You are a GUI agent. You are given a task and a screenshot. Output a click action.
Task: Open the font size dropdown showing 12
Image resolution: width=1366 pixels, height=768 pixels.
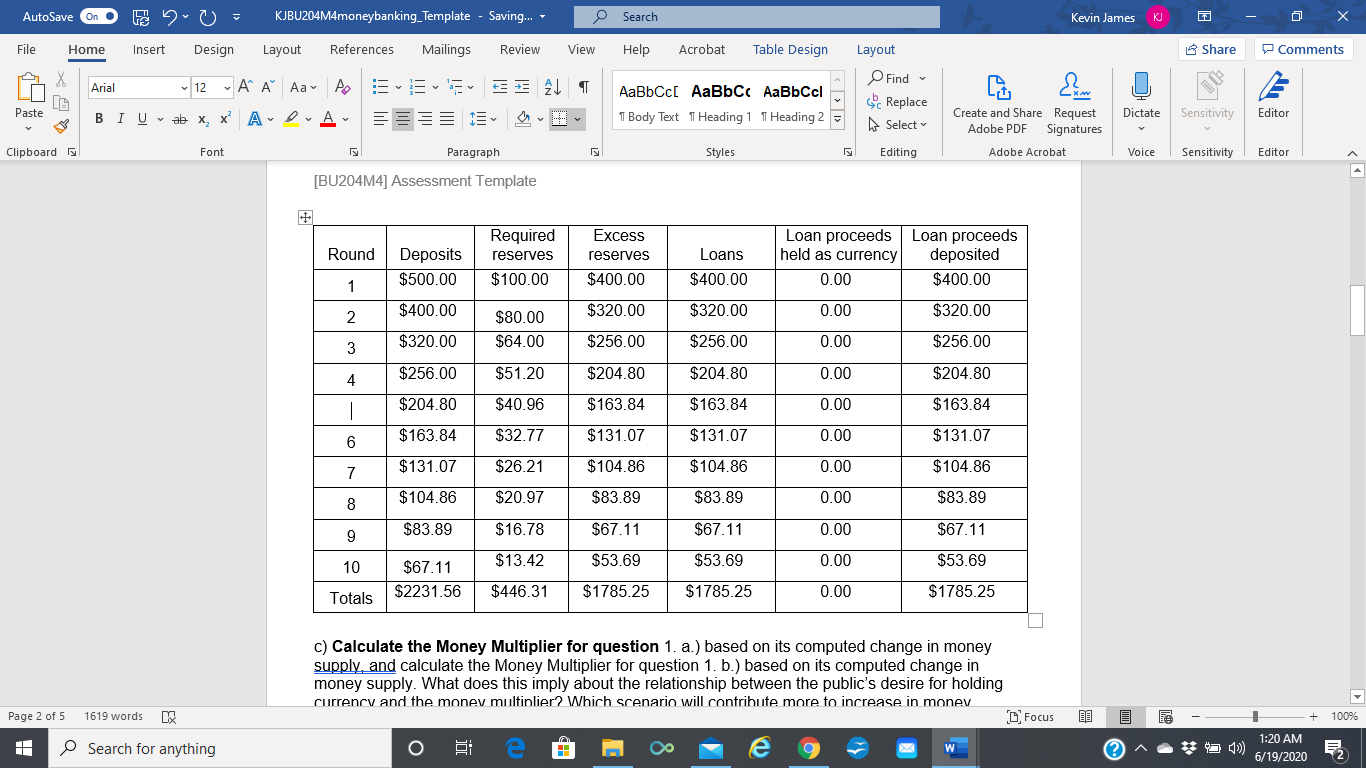tap(226, 88)
